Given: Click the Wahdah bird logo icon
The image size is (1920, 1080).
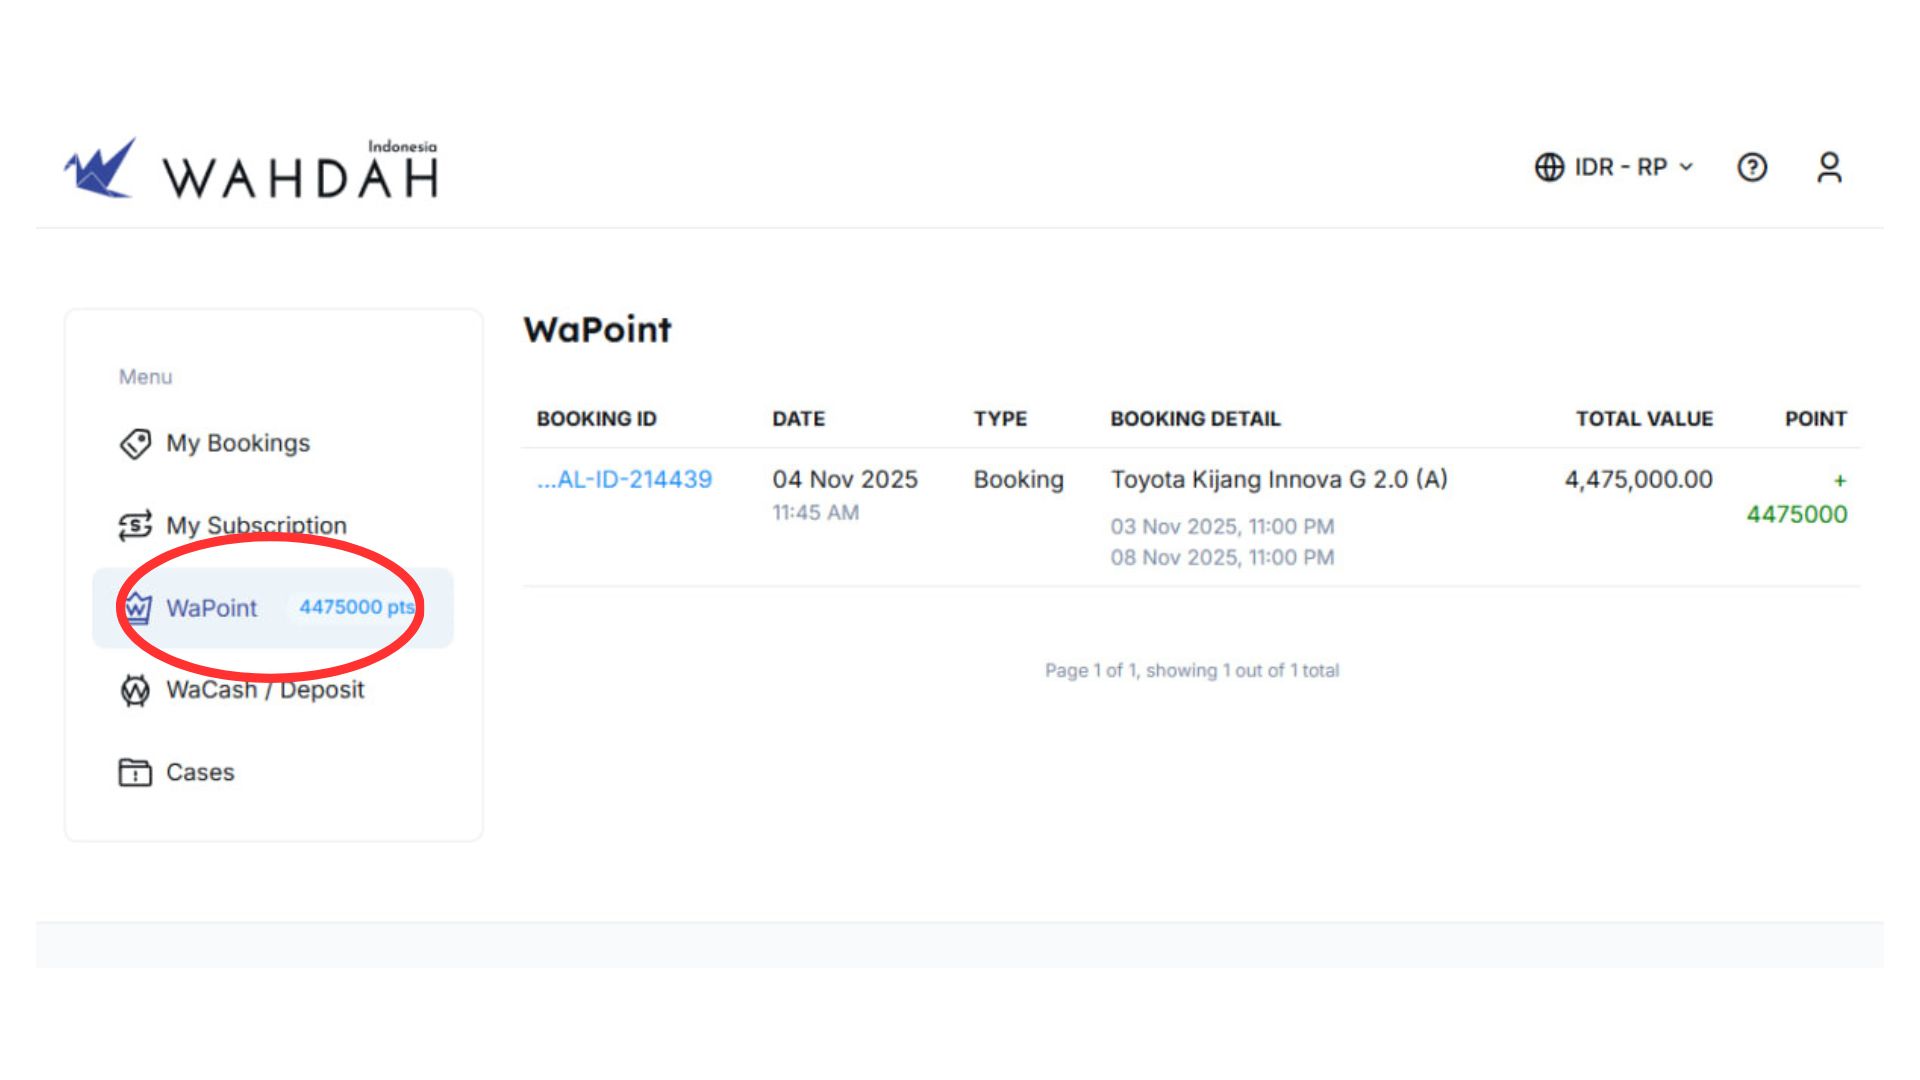Looking at the screenshot, I should click(x=100, y=169).
